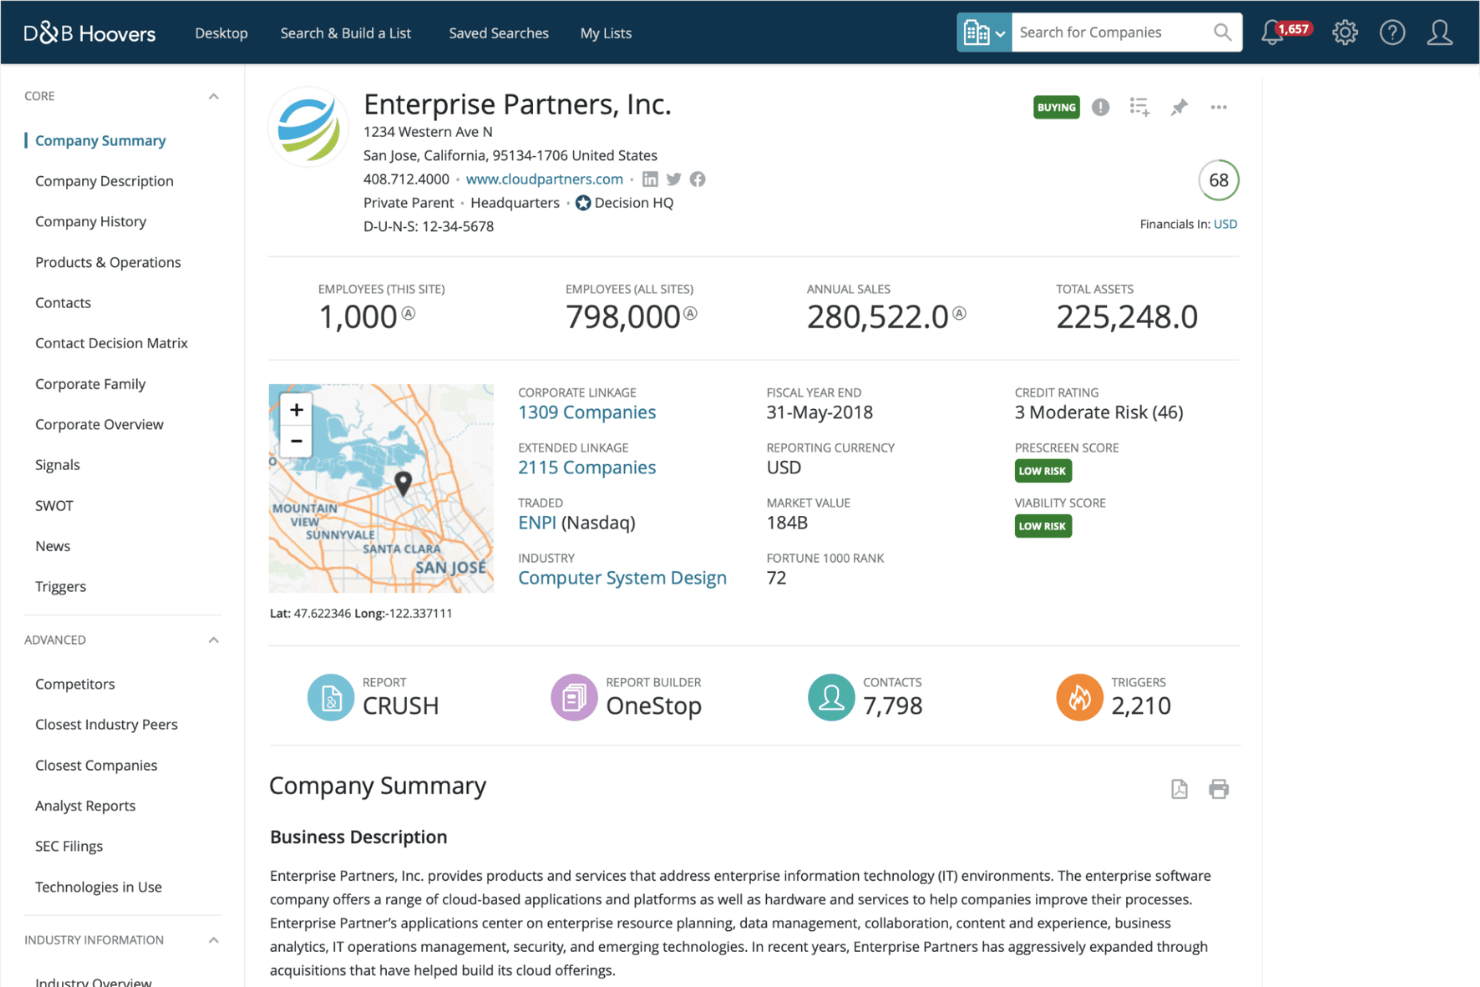
Task: Click annual sales info marker icon
Action: pos(959,313)
